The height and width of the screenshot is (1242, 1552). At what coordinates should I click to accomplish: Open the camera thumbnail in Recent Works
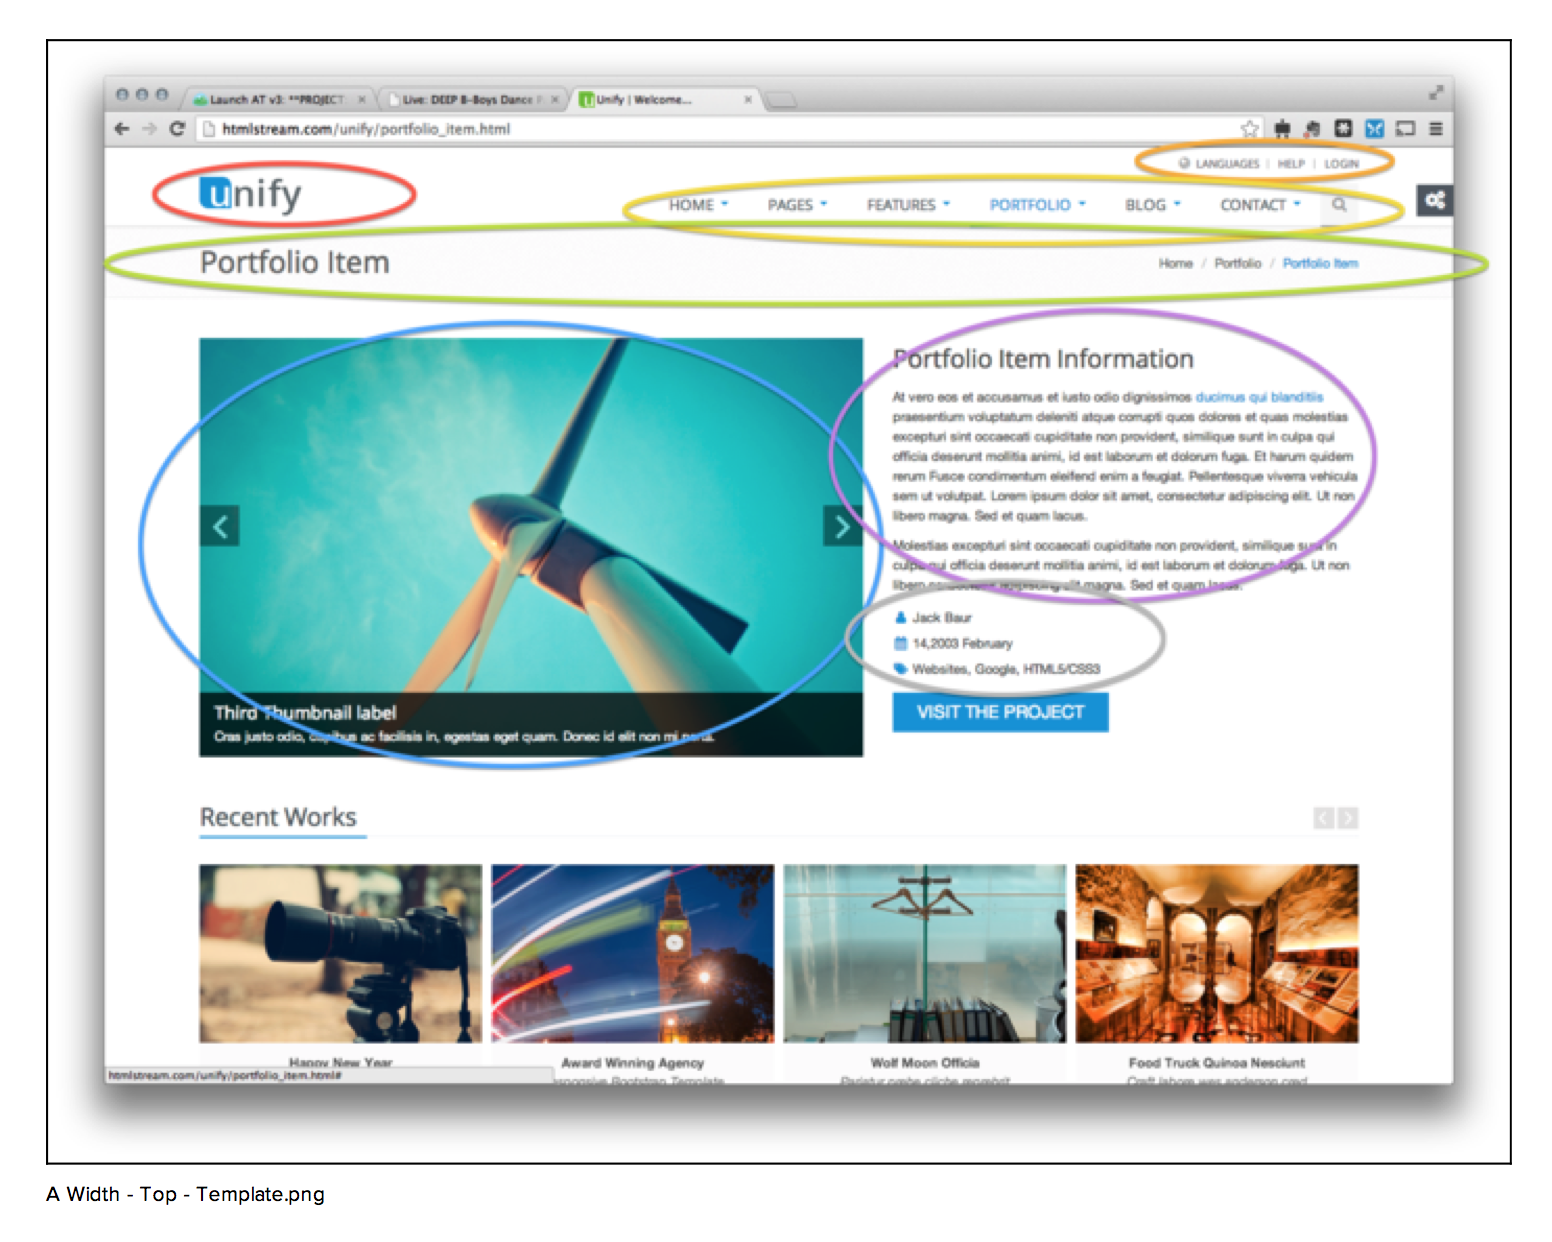pyautogui.click(x=340, y=954)
